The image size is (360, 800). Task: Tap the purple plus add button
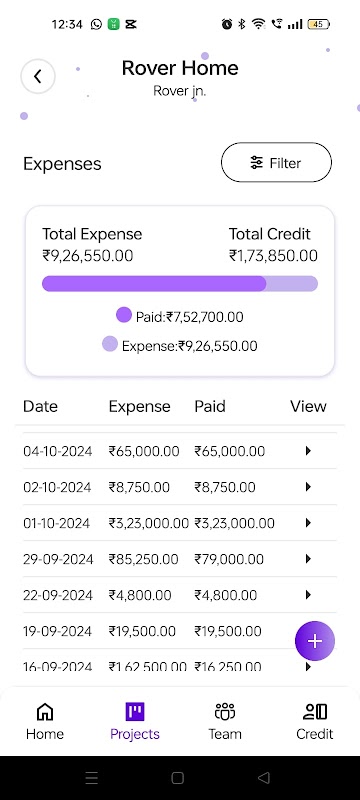click(x=315, y=641)
